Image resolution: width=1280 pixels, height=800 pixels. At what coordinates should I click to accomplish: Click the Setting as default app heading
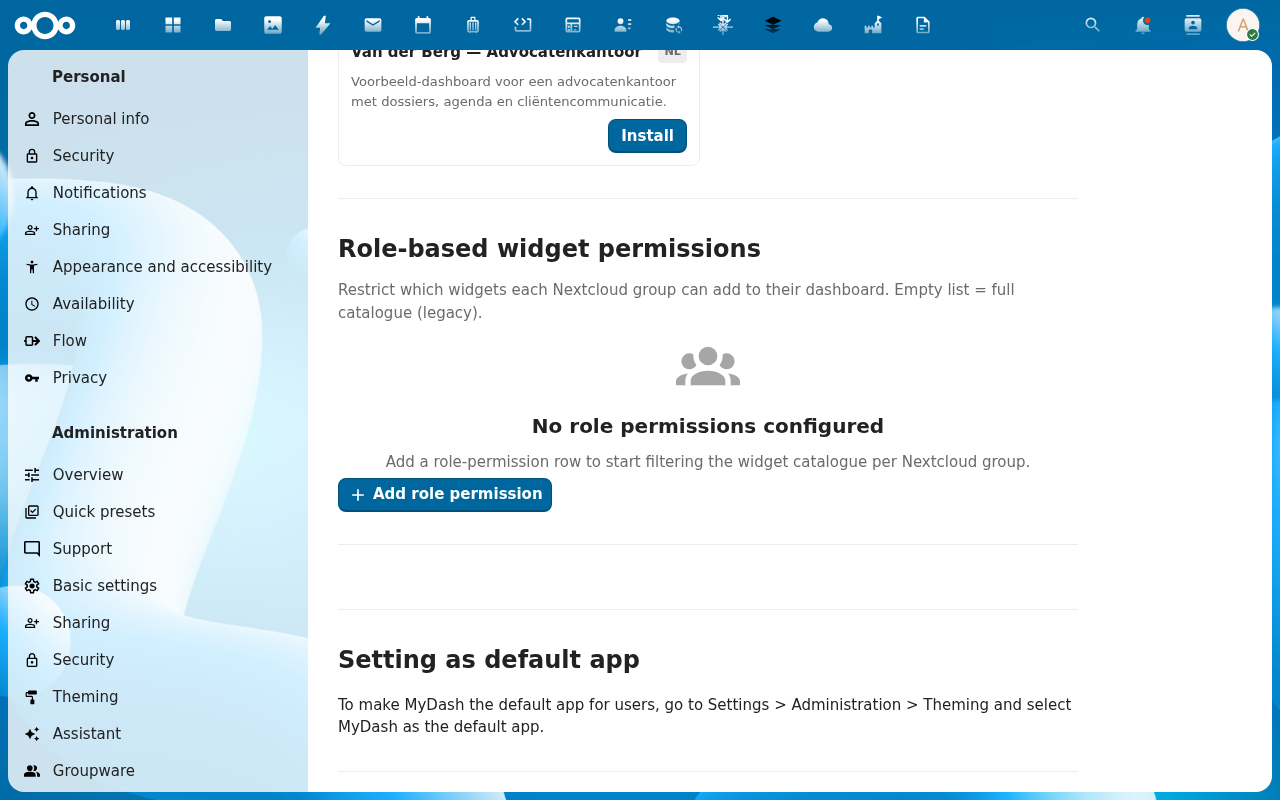pos(489,660)
